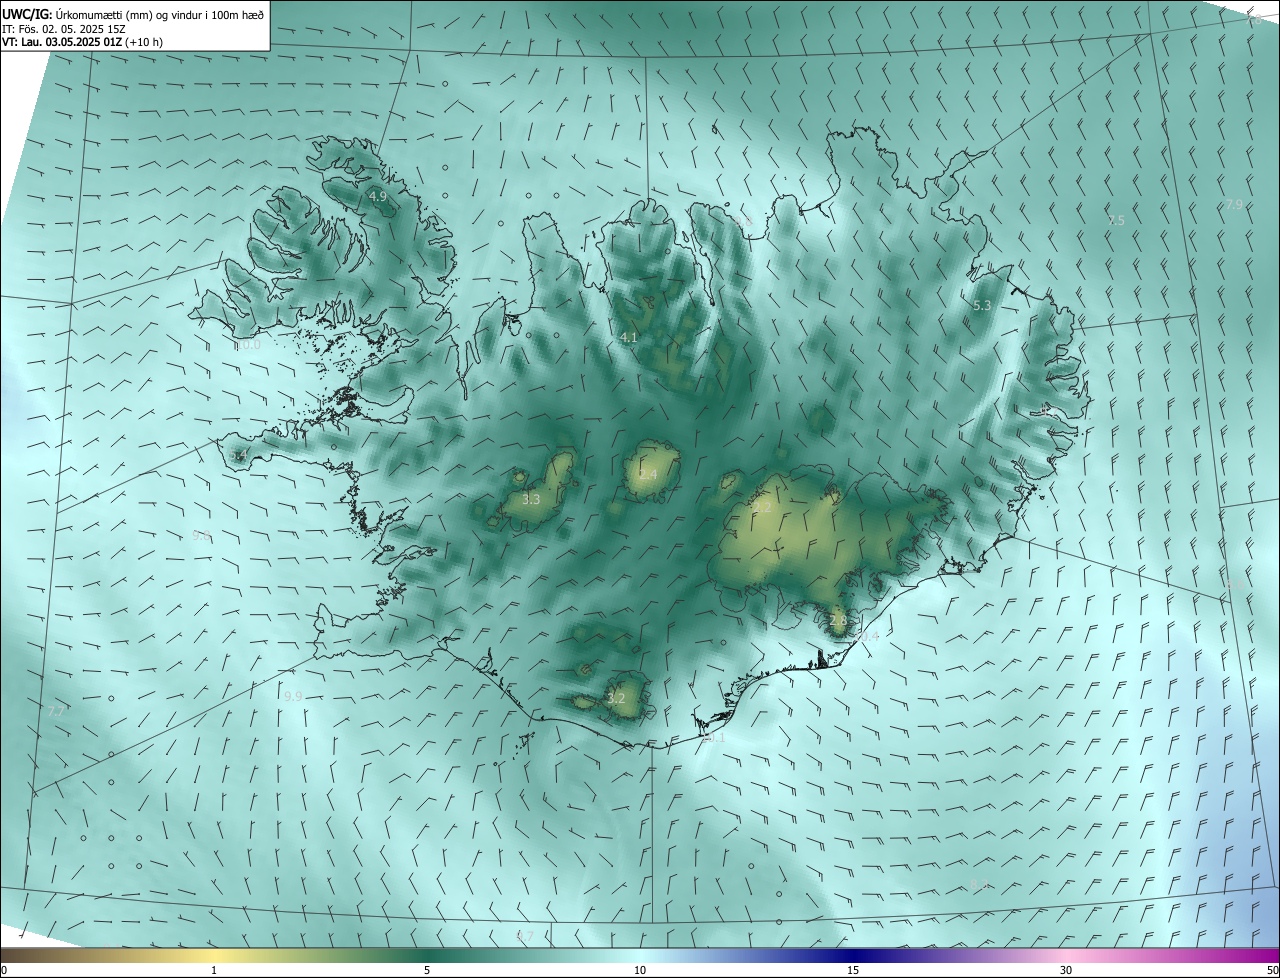Click the 9.8 value west of Iceland

point(201,536)
